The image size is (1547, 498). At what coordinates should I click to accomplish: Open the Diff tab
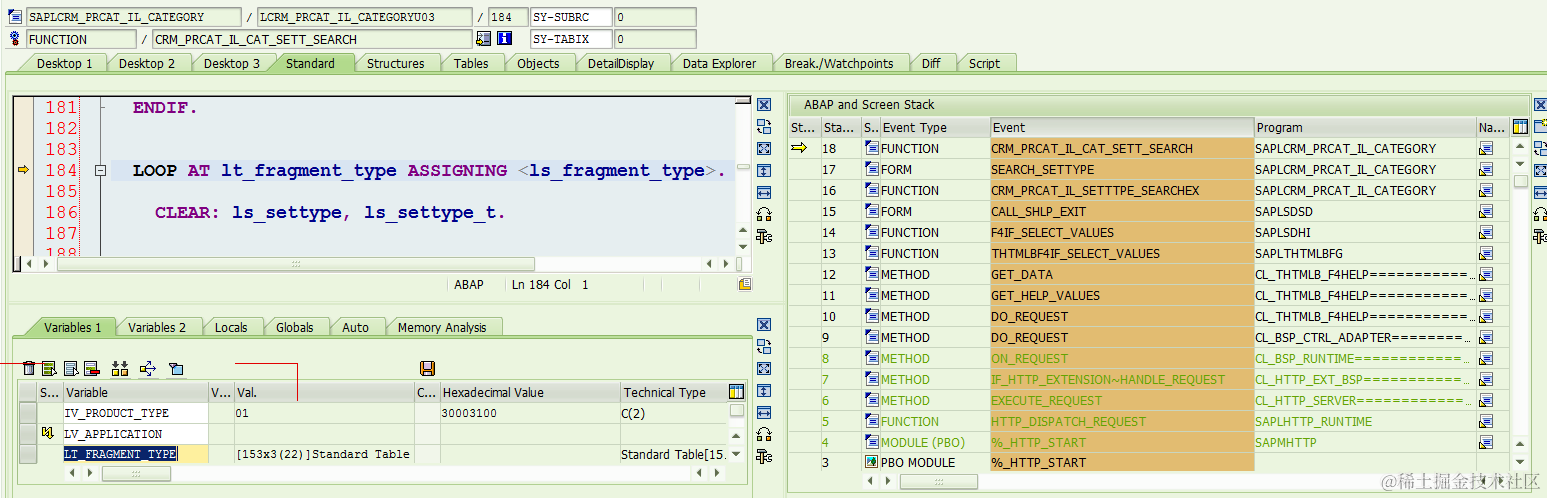[931, 63]
